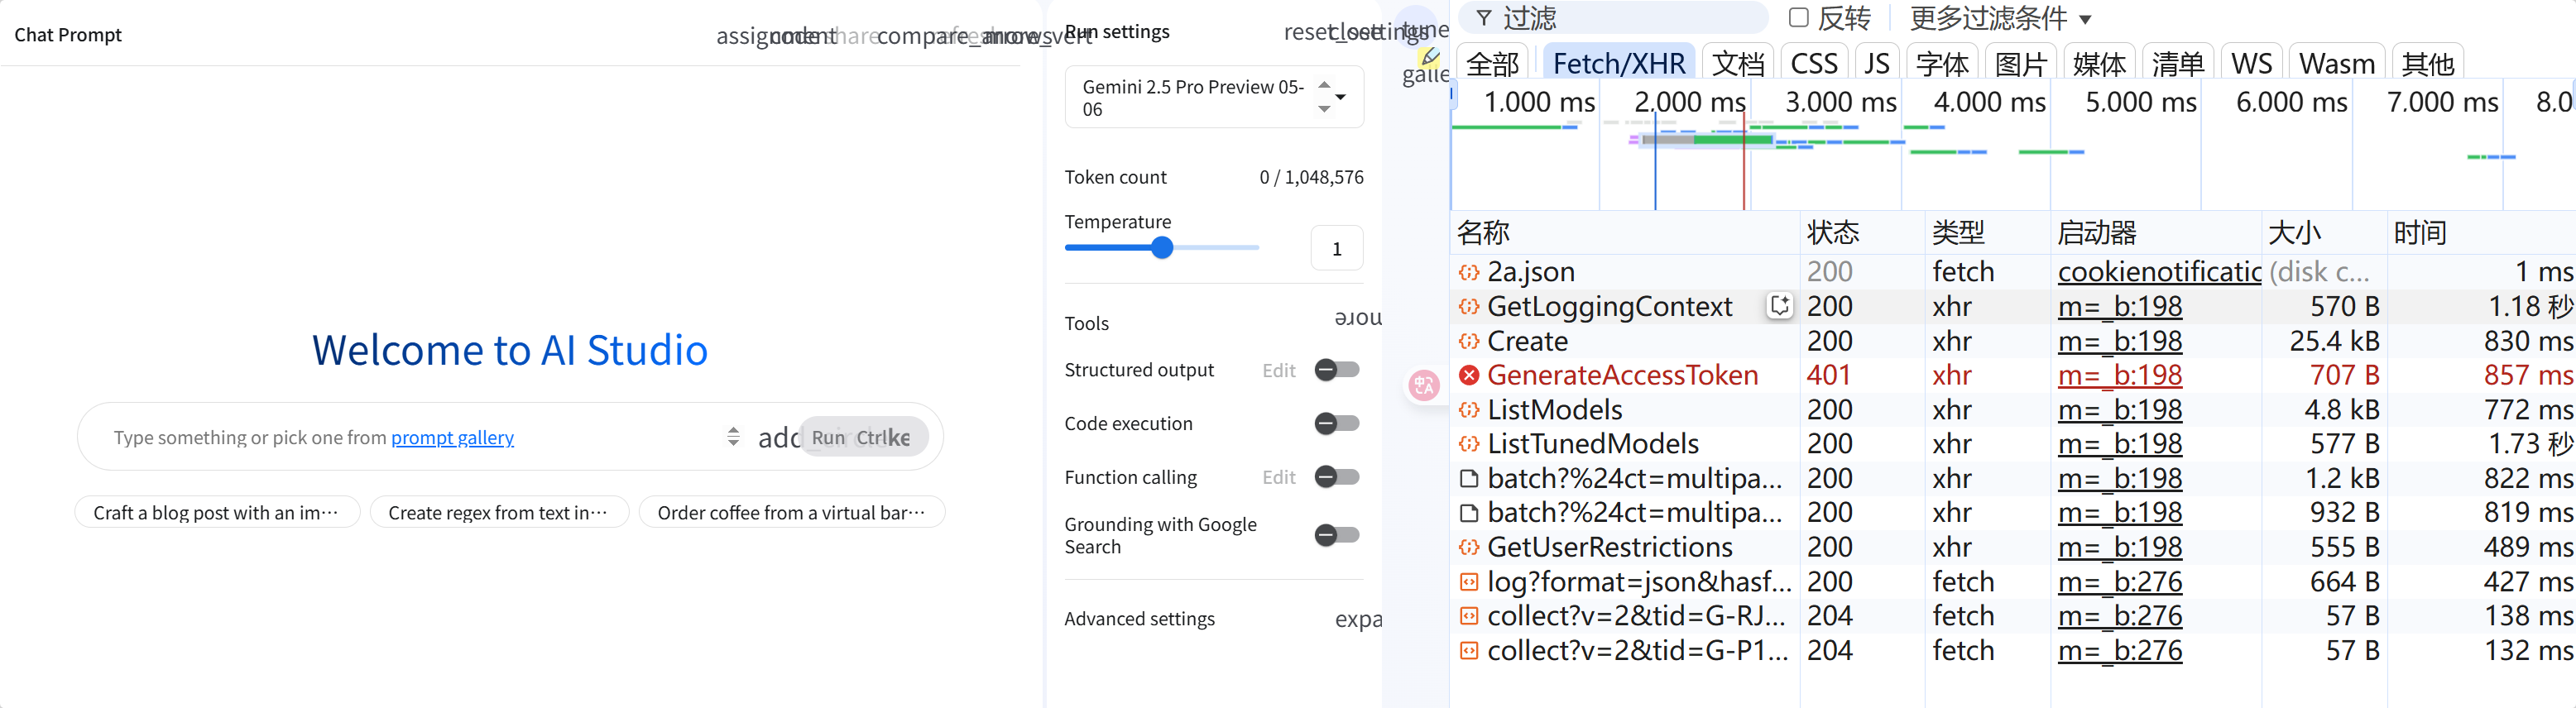Screen dimensions: 2576x708
Task: Click the model selector's up/down scroll arrows
Action: (1324, 97)
